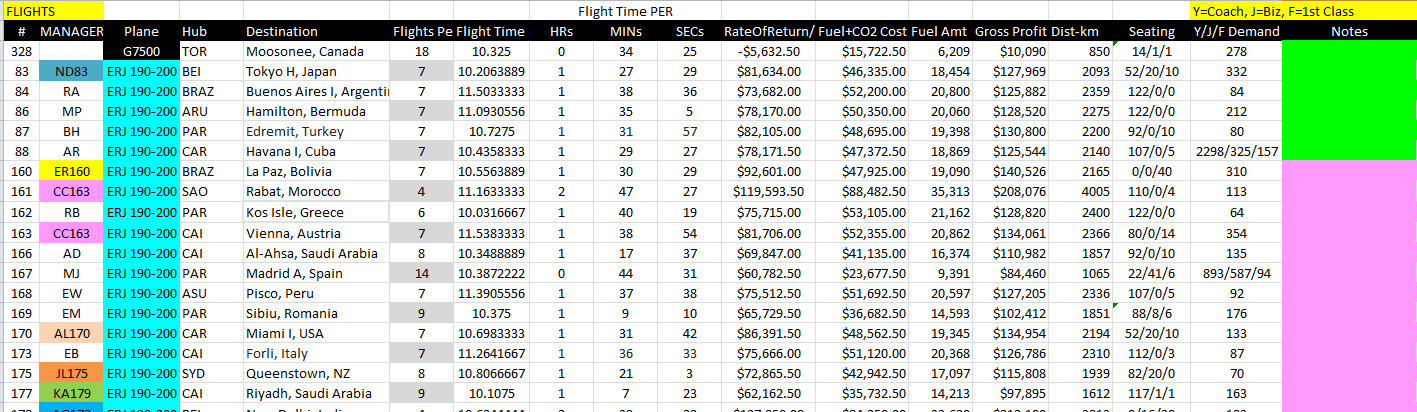Click the yellow FLIGHTS title cell
This screenshot has height=412, width=1417.
pos(50,11)
